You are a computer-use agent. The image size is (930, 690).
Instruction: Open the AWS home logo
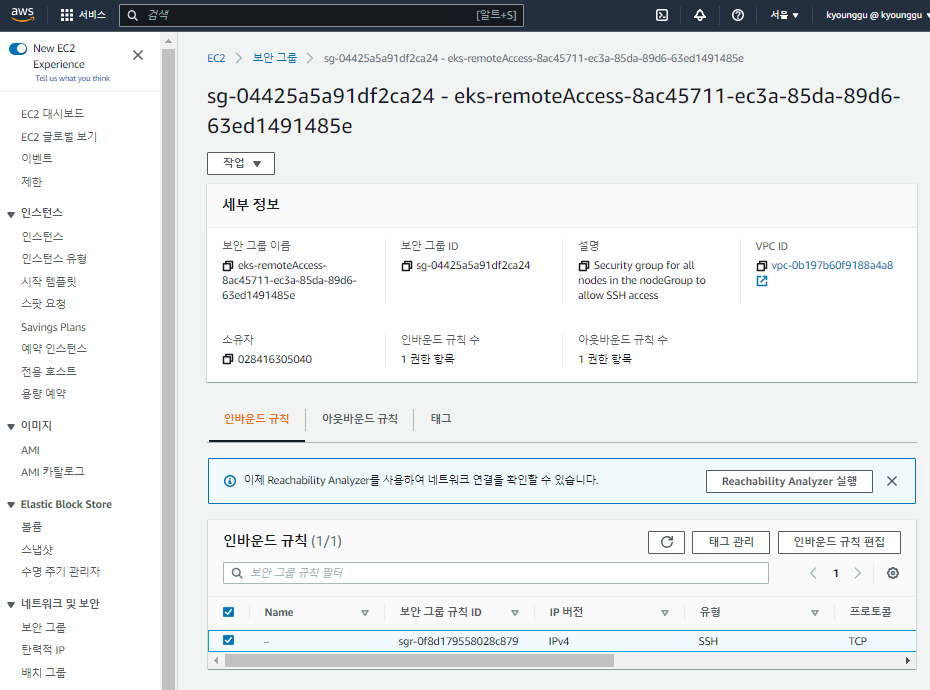tap(23, 14)
